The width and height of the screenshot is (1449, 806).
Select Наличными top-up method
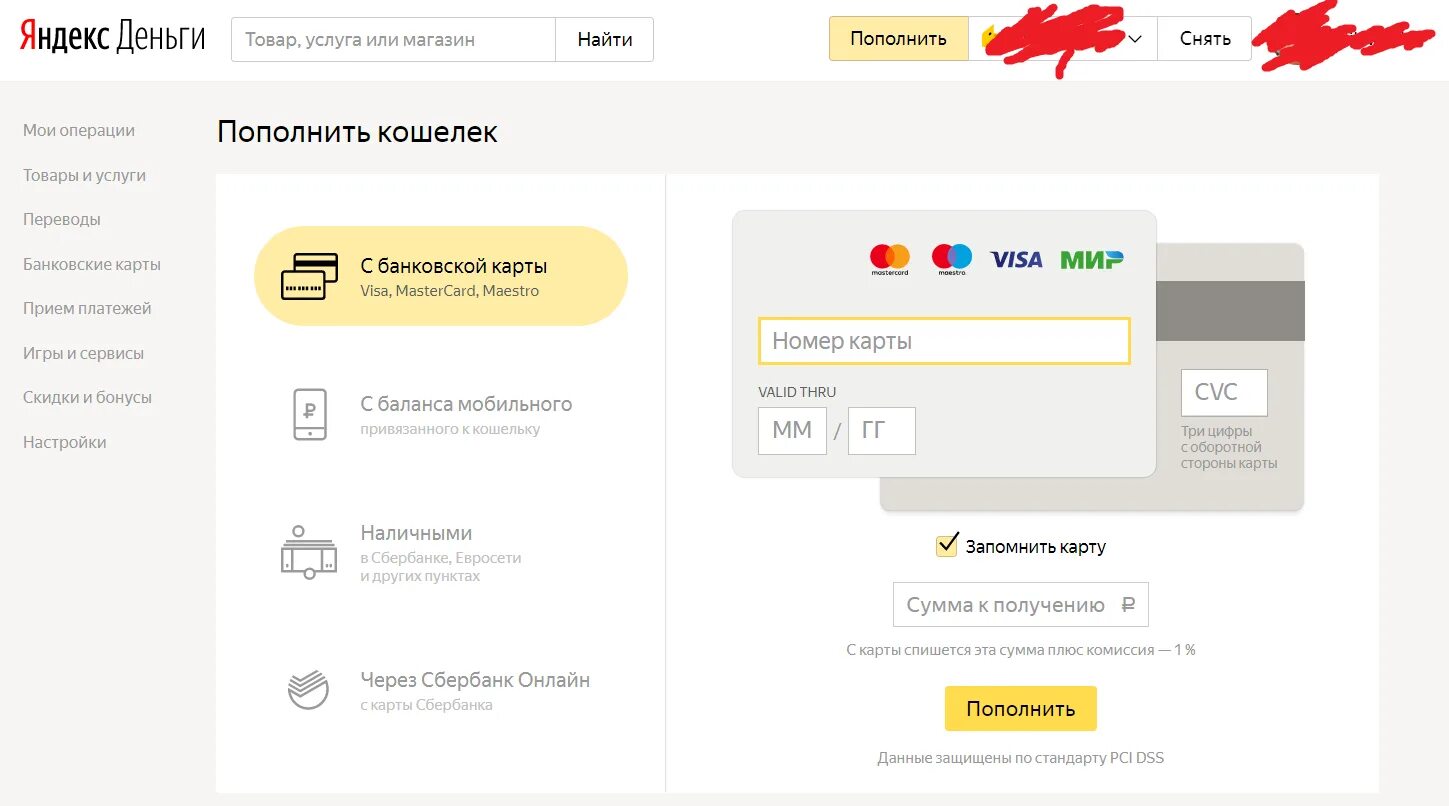(x=441, y=551)
